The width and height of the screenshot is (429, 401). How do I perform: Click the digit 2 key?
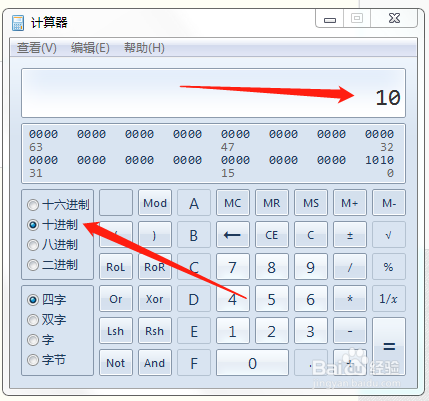[272, 331]
